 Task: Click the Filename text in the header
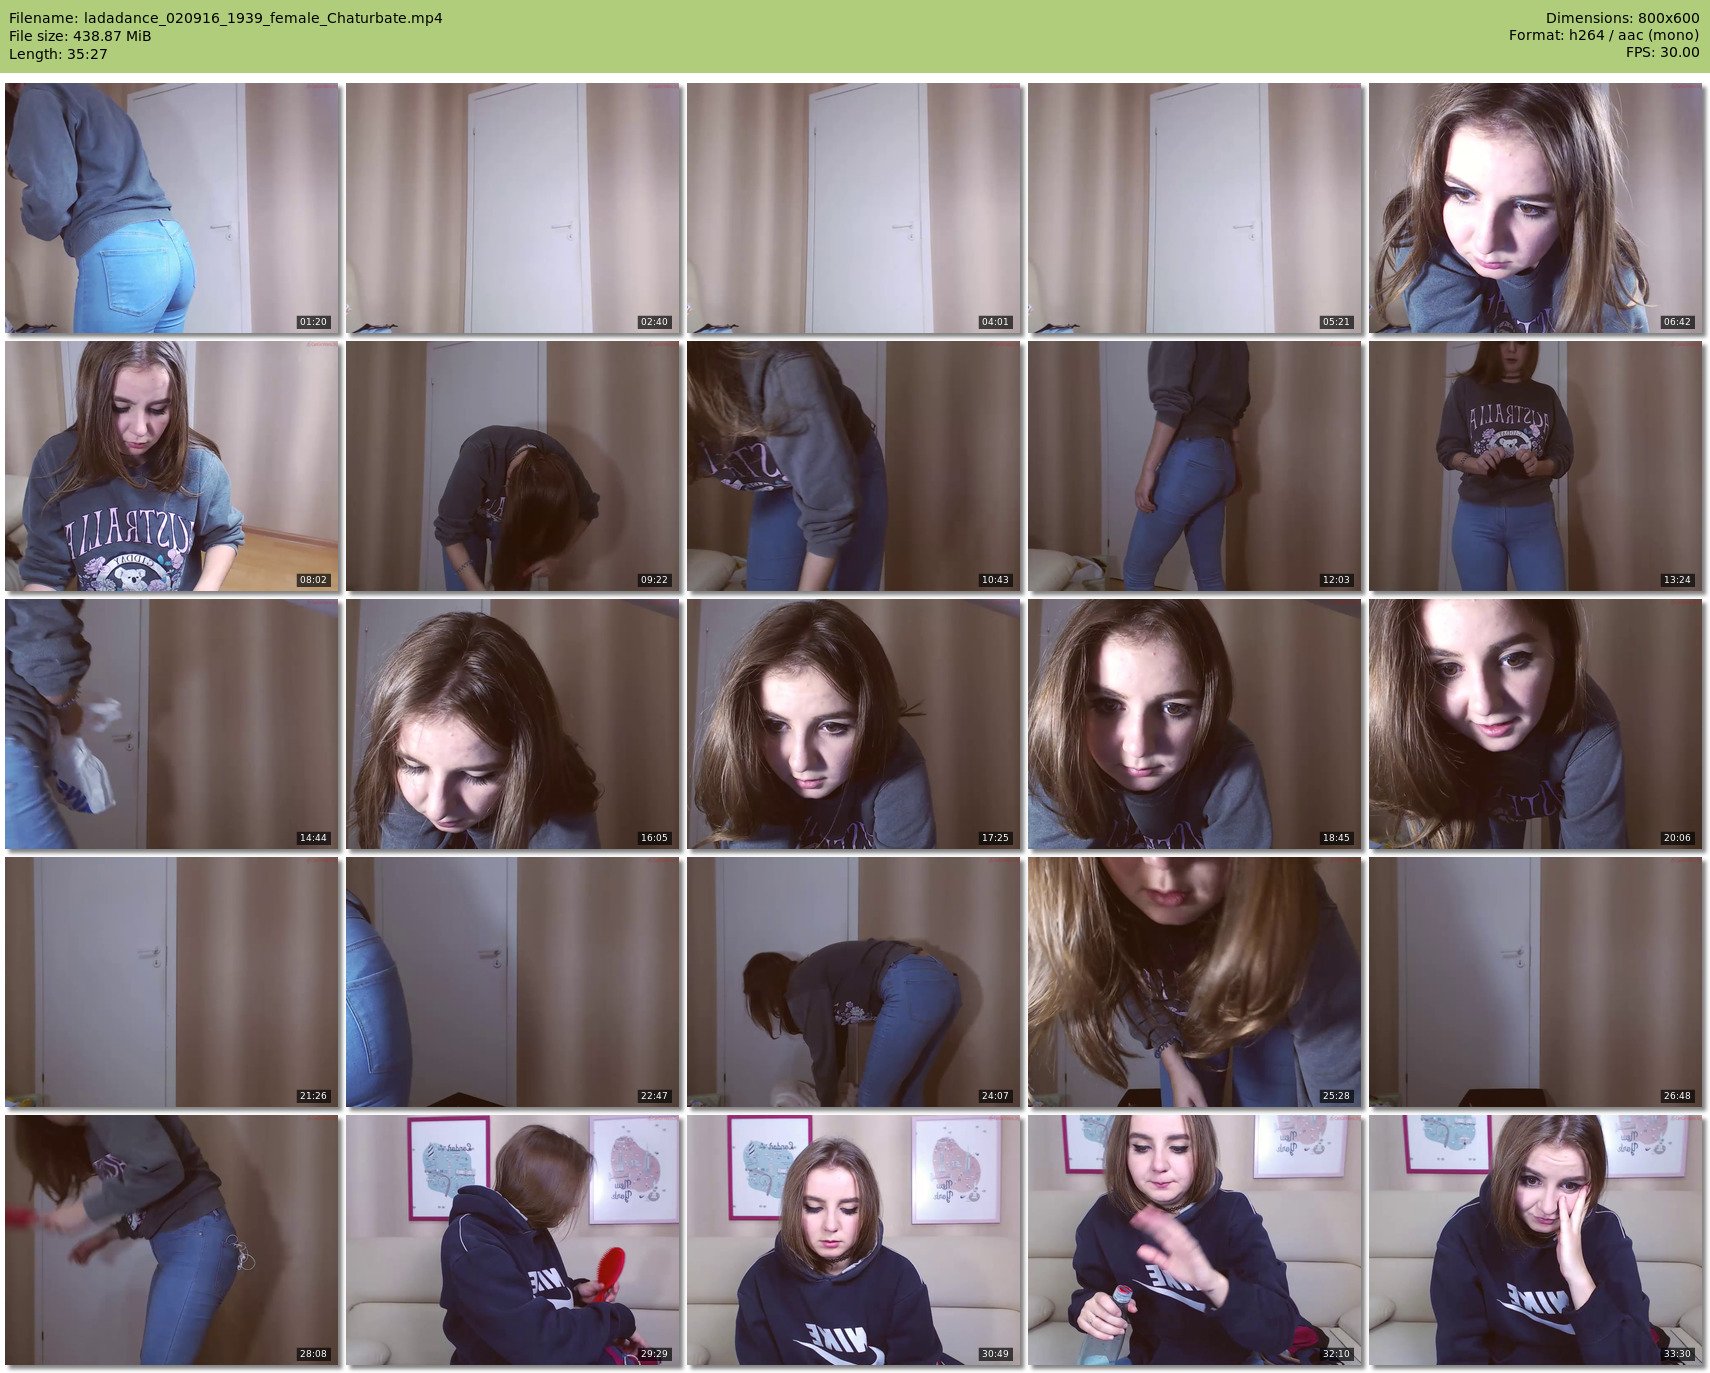click(225, 18)
